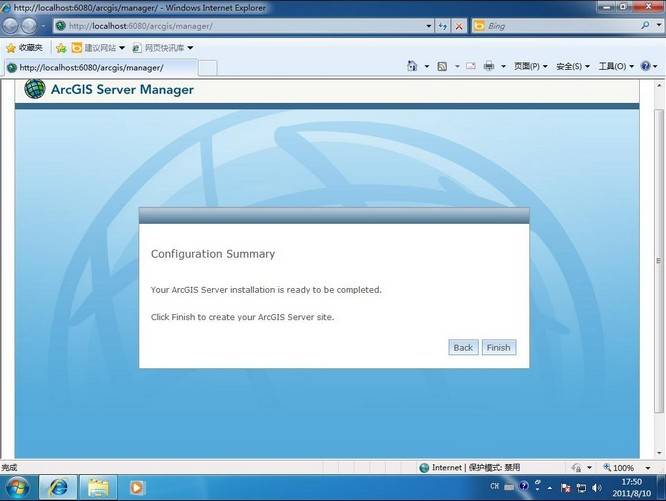Click the Windows Start button
This screenshot has width=666, height=501.
17,487
